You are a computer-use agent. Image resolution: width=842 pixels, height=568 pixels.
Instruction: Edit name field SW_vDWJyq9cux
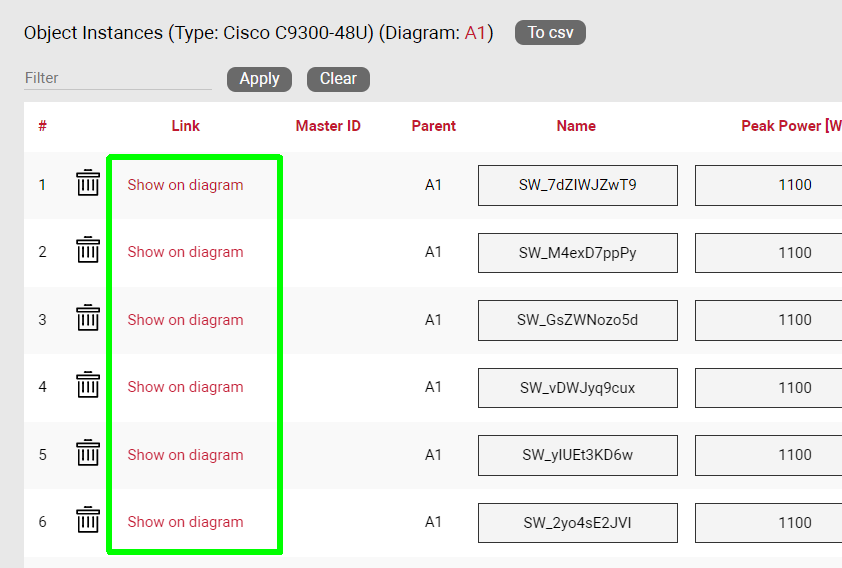[577, 388]
